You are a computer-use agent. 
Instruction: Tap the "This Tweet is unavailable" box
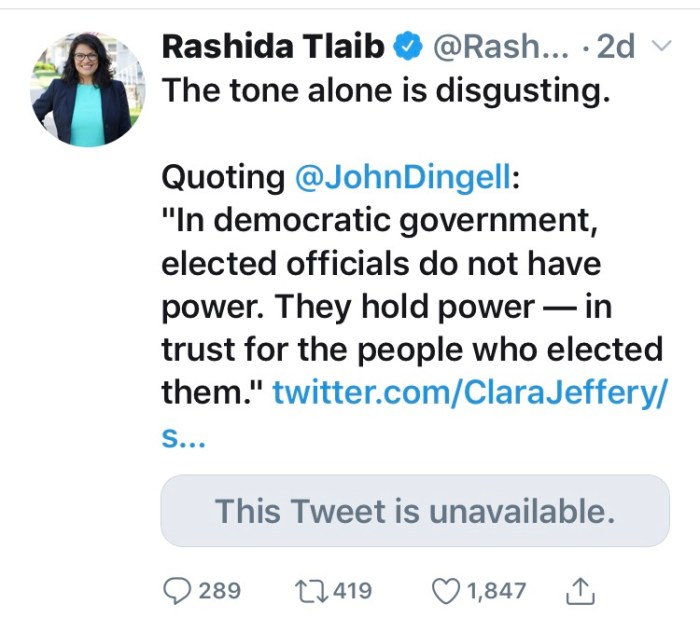pos(415,511)
